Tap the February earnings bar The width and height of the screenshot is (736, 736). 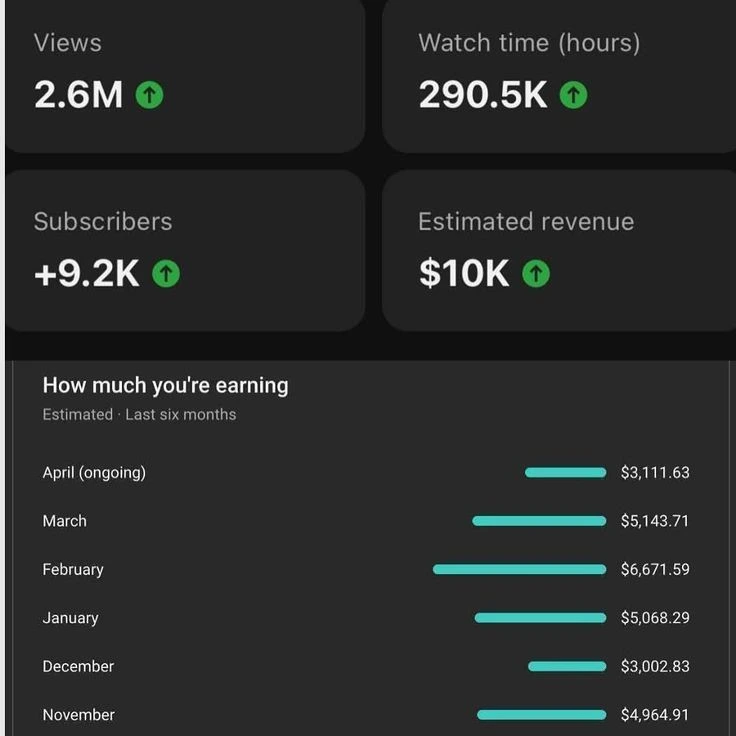(519, 570)
